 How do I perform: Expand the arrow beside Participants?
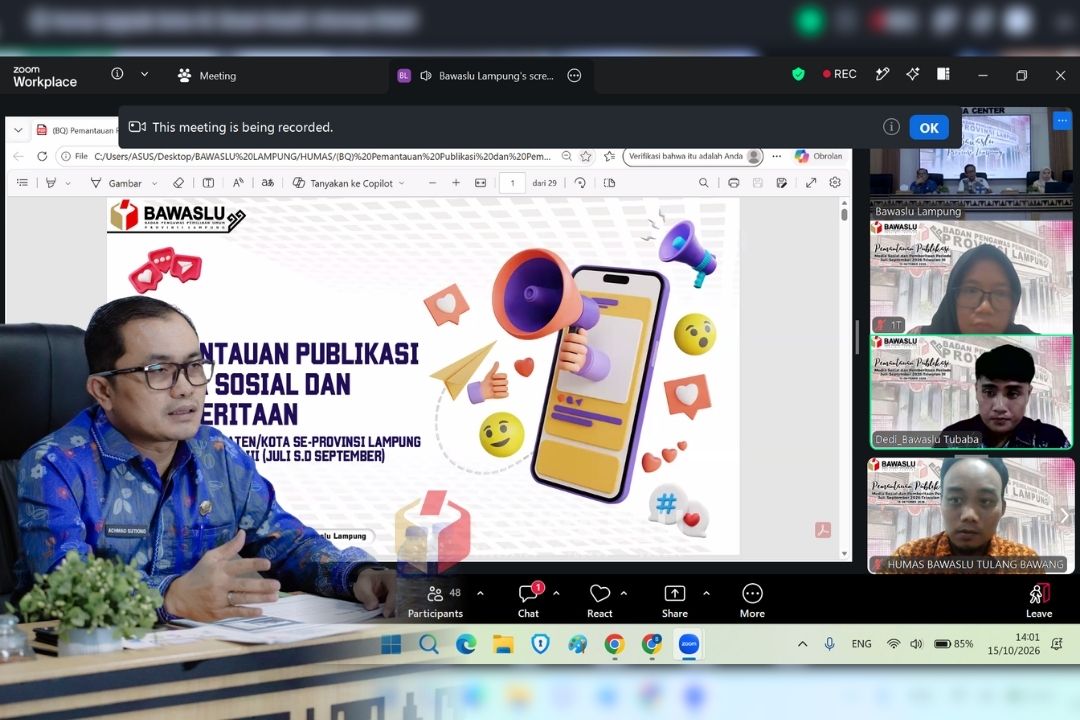480,593
